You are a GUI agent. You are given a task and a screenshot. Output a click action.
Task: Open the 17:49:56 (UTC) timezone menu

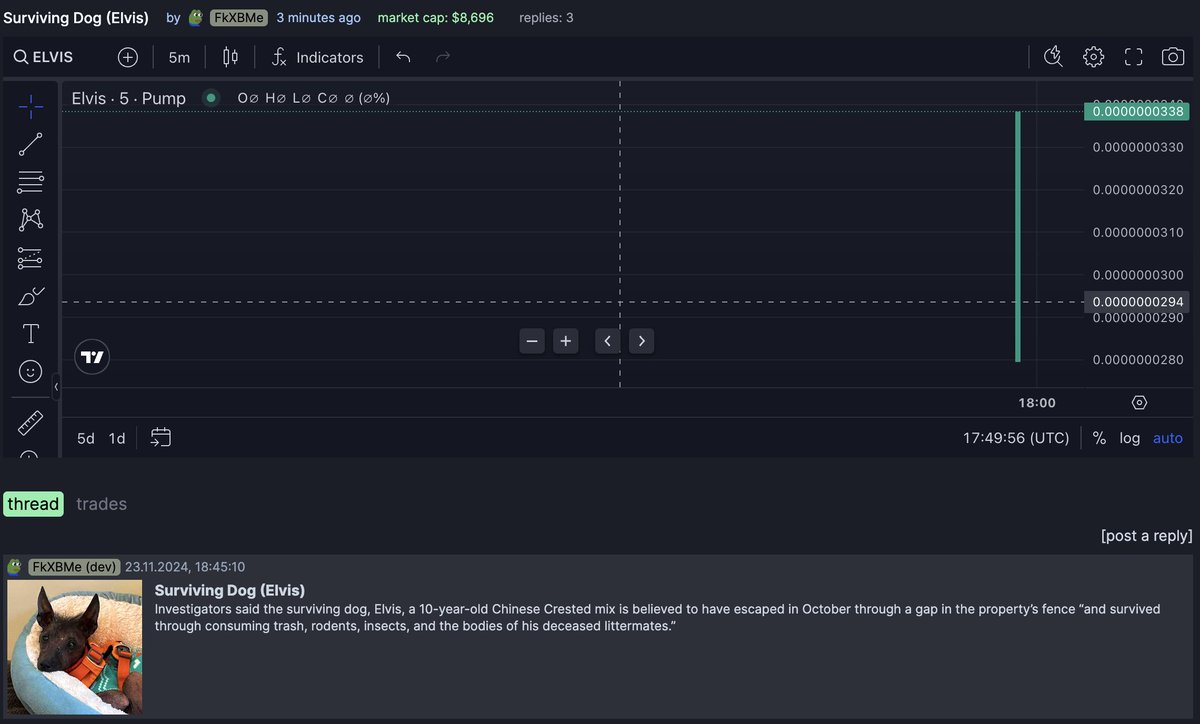1016,438
